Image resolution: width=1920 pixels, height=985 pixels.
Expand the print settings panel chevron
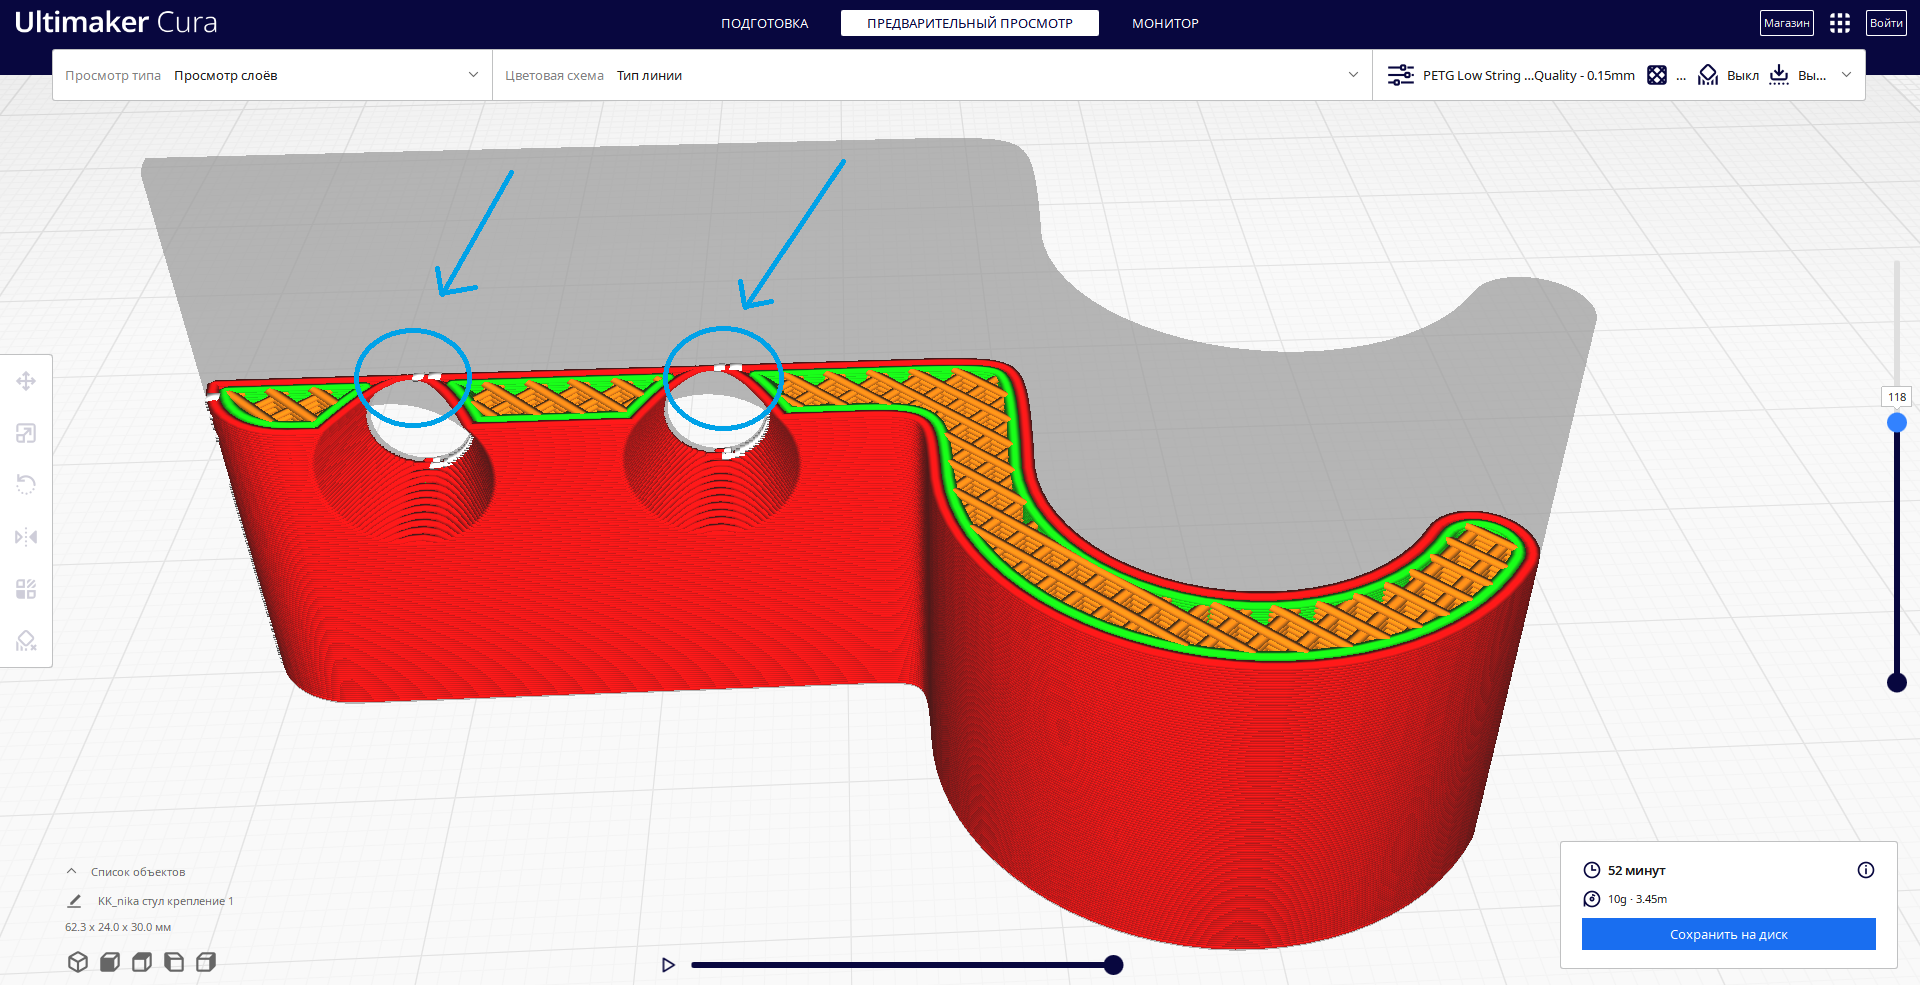coord(1846,75)
